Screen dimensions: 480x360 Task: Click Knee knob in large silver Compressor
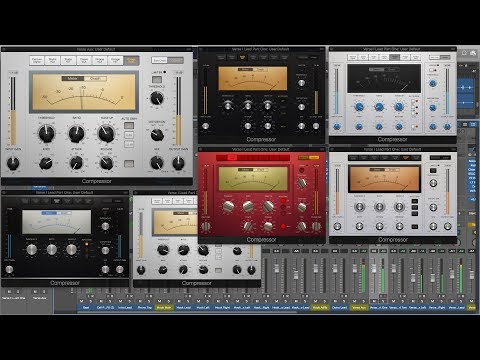click(46, 163)
